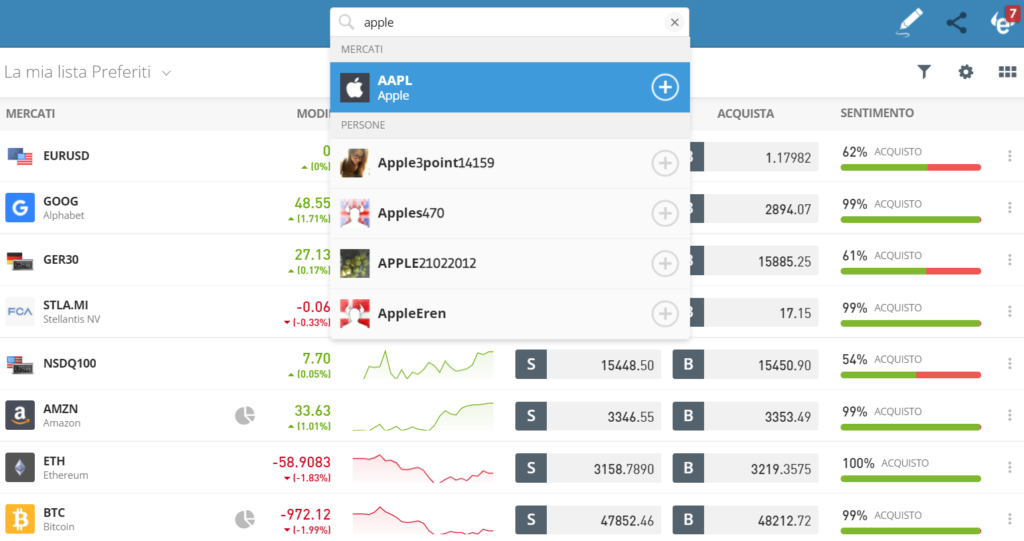Open the Apple3point14159 user result
Screen dimensions: 1024x541
tap(509, 163)
